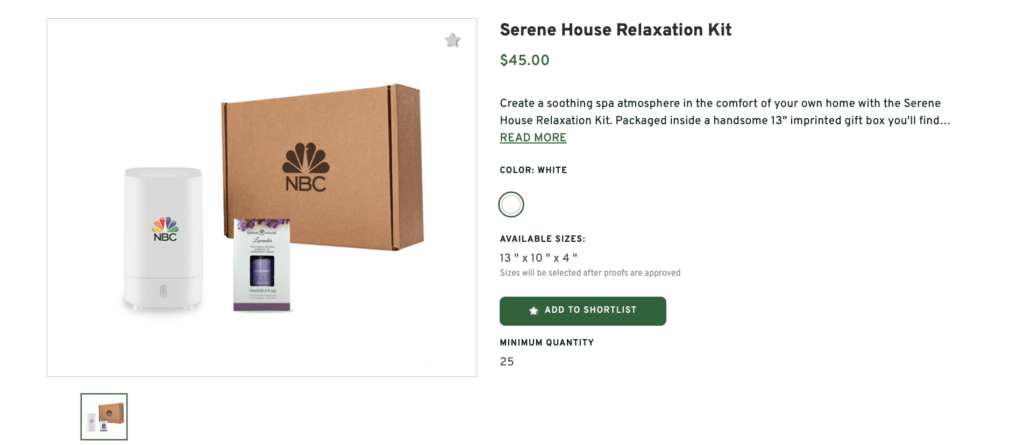Screen dimensions: 1024x445
Task: Click the Serene House Relaxation Kit title
Action: tap(615, 30)
